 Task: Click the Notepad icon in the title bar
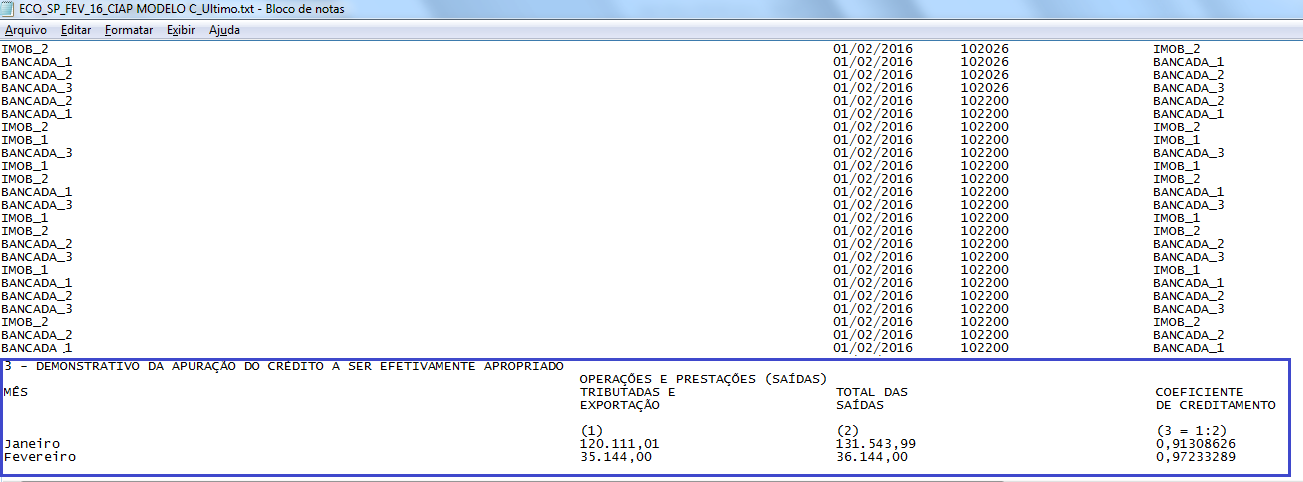pos(8,8)
